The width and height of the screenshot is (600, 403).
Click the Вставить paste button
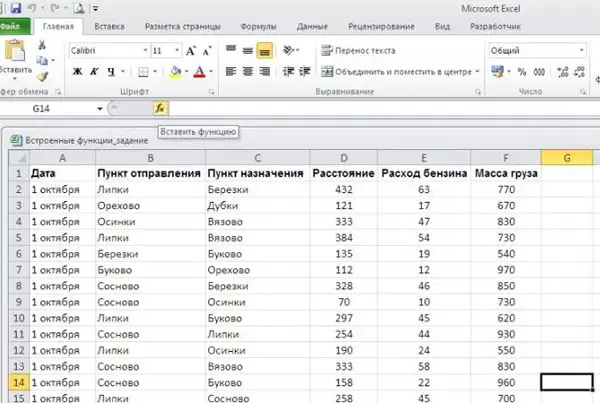[15, 60]
